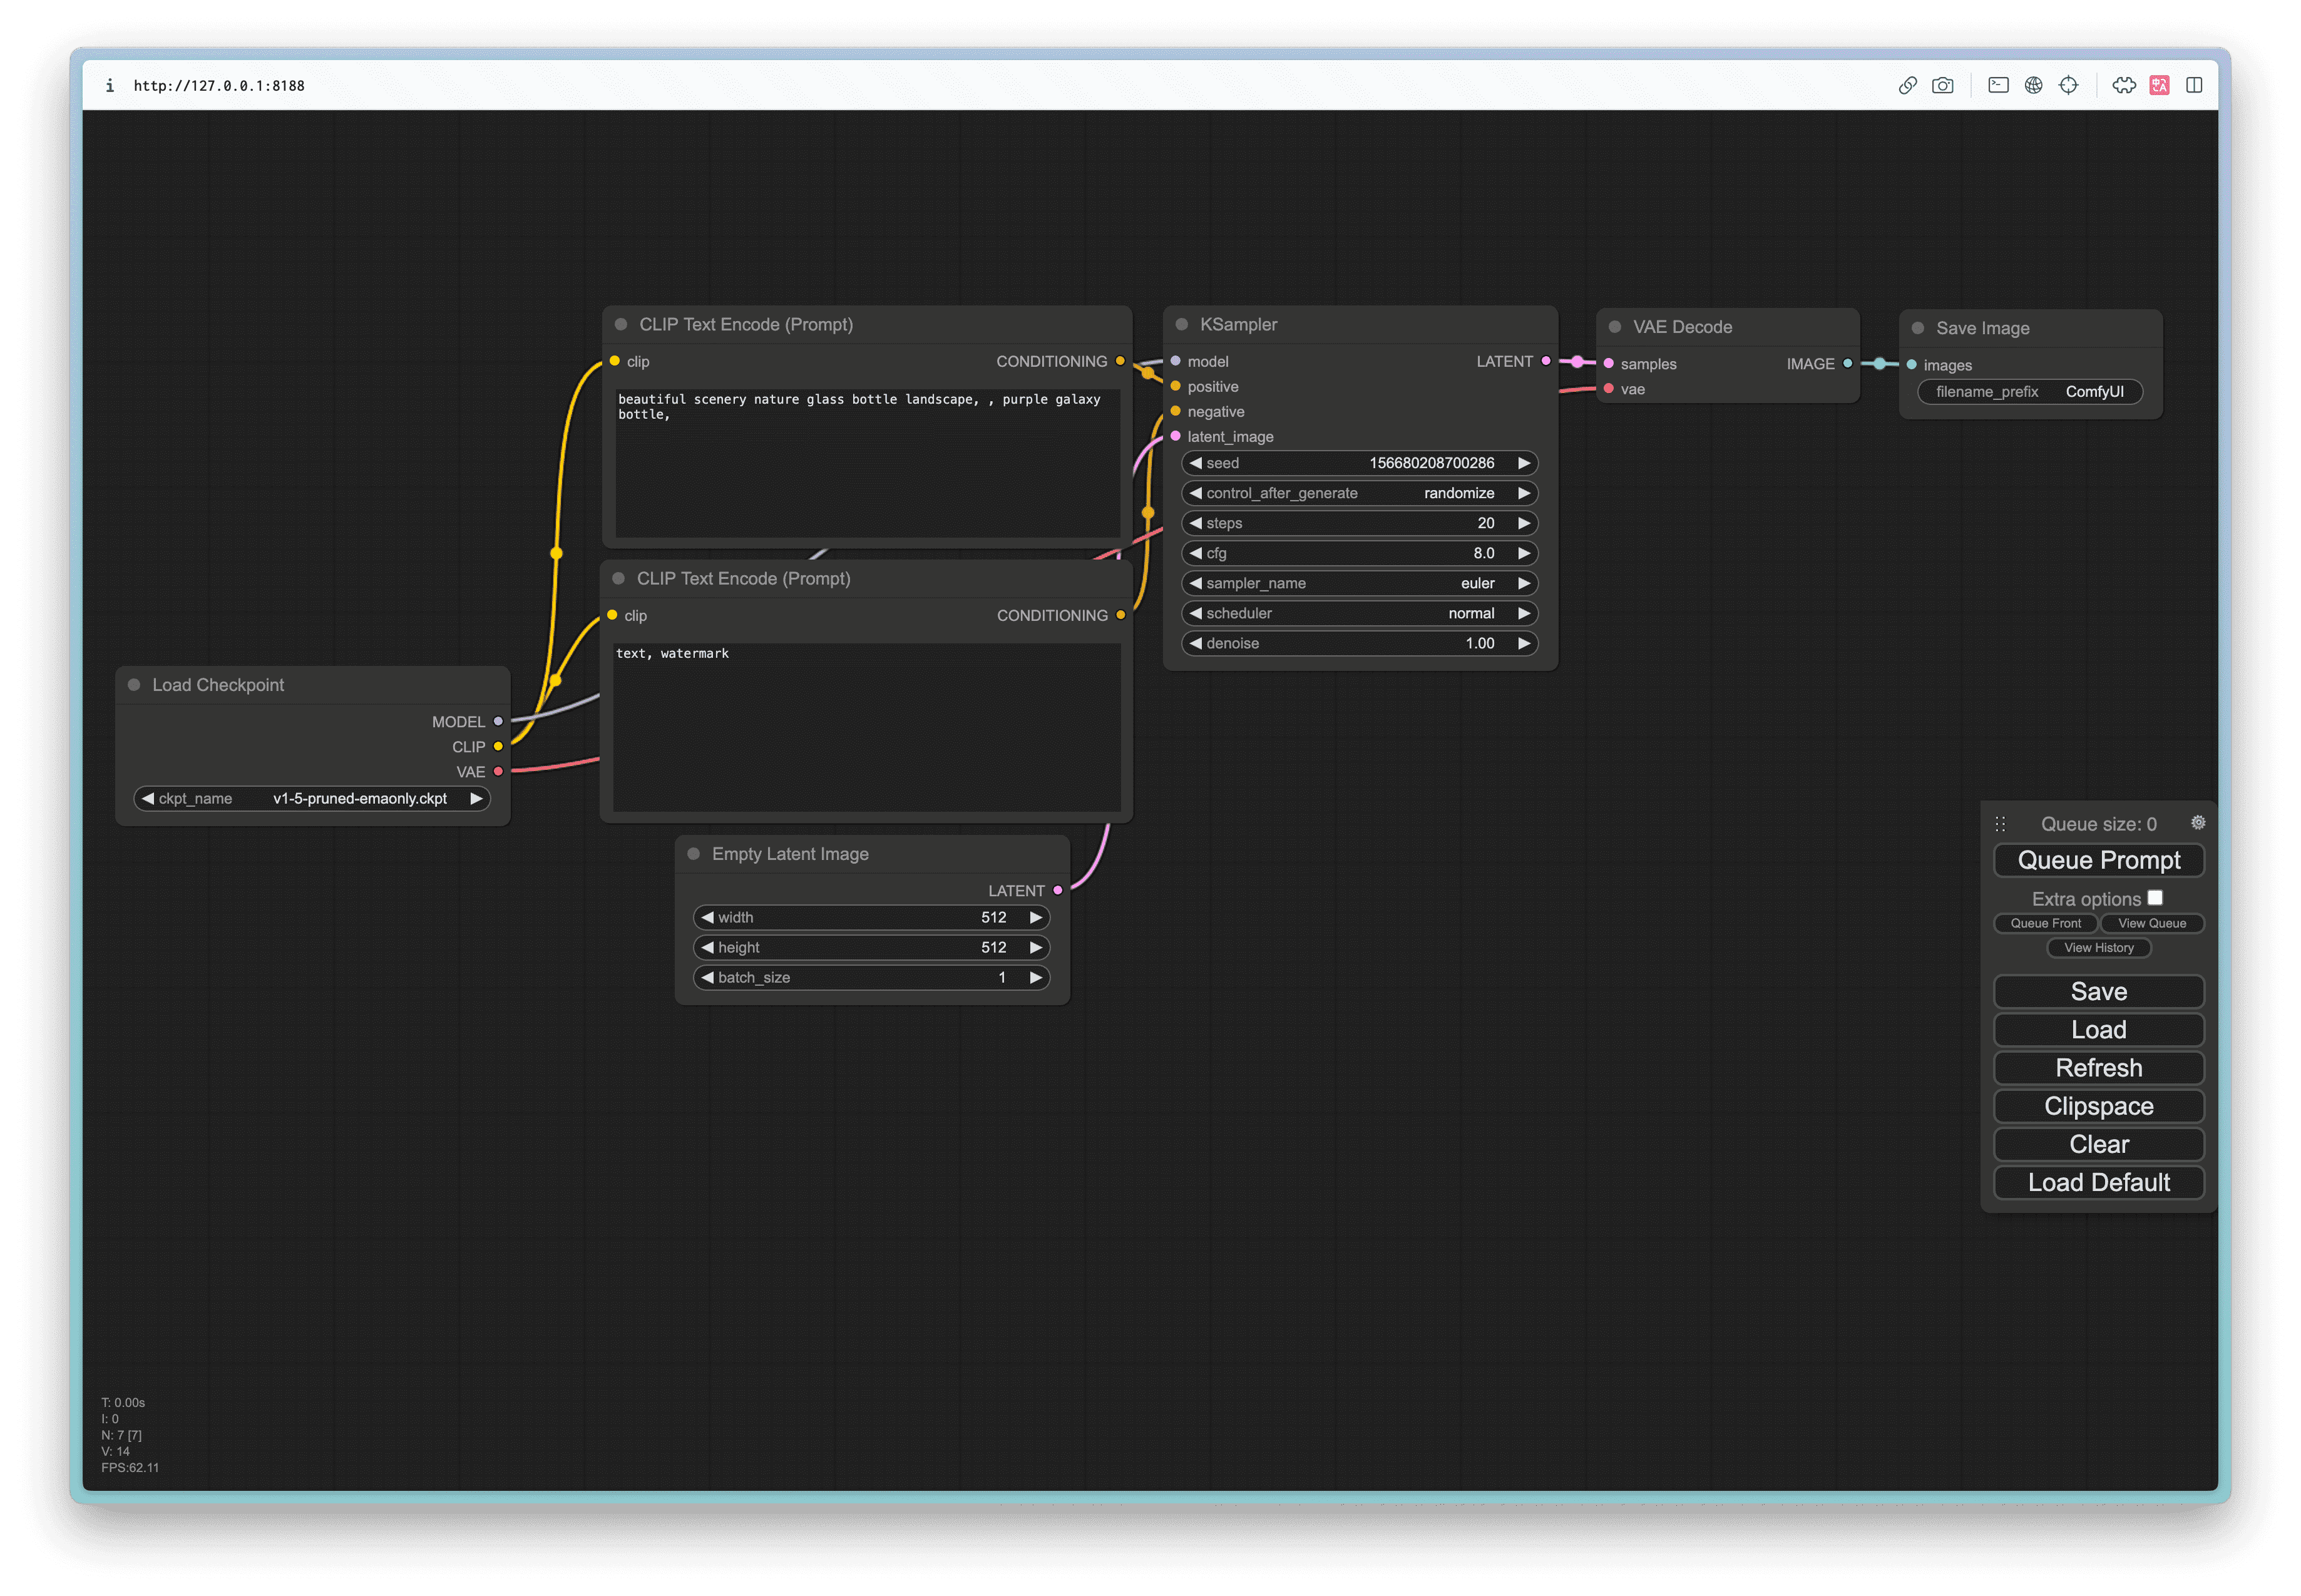The width and height of the screenshot is (2301, 1596).
Task: Click the View Queue button
Action: tap(2151, 923)
